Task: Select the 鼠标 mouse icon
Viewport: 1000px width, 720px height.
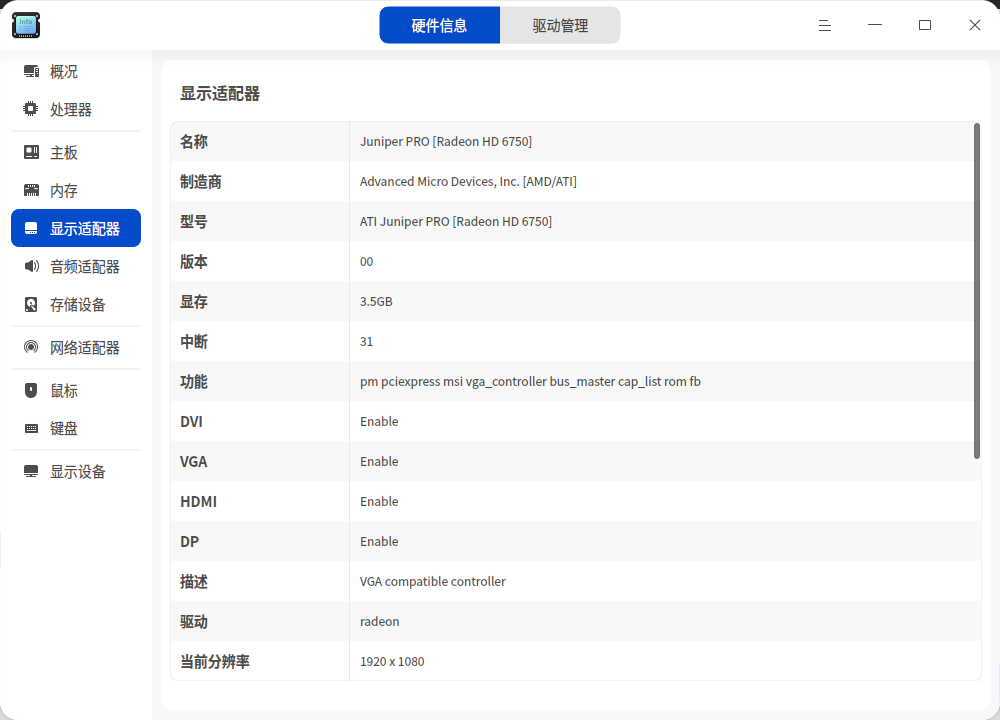Action: tap(31, 390)
